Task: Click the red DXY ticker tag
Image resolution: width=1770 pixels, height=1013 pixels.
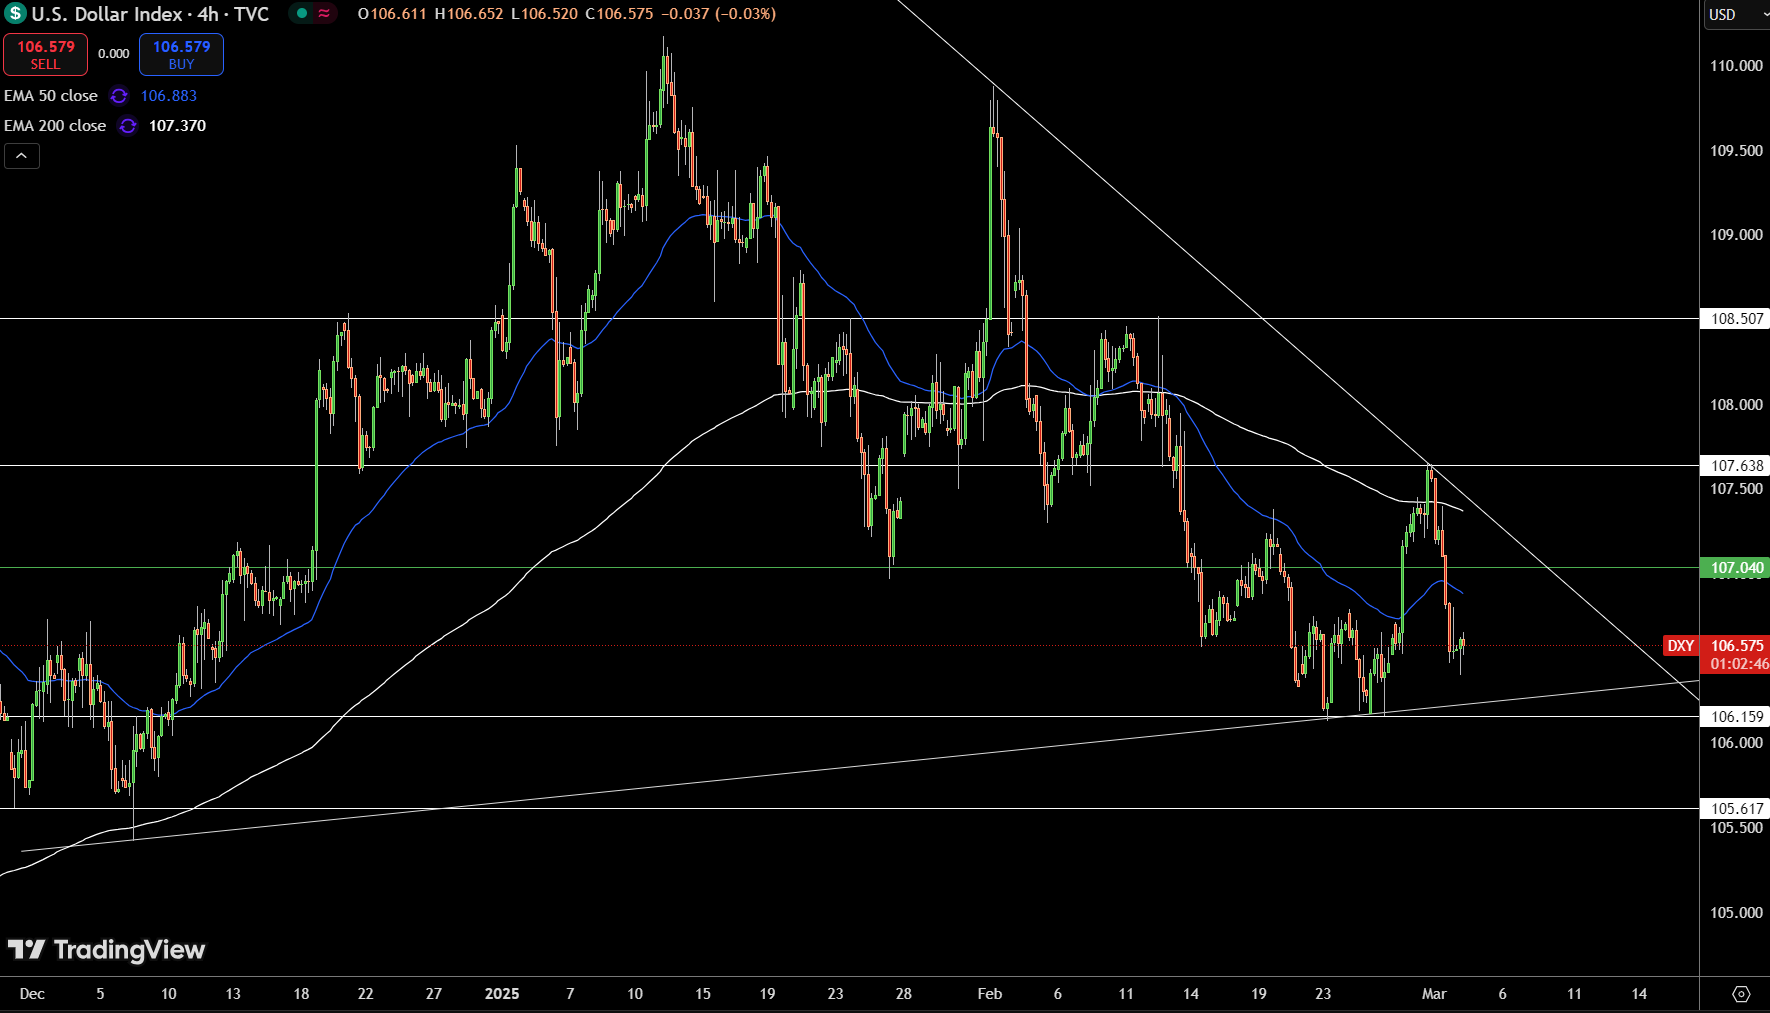Action: tap(1681, 646)
